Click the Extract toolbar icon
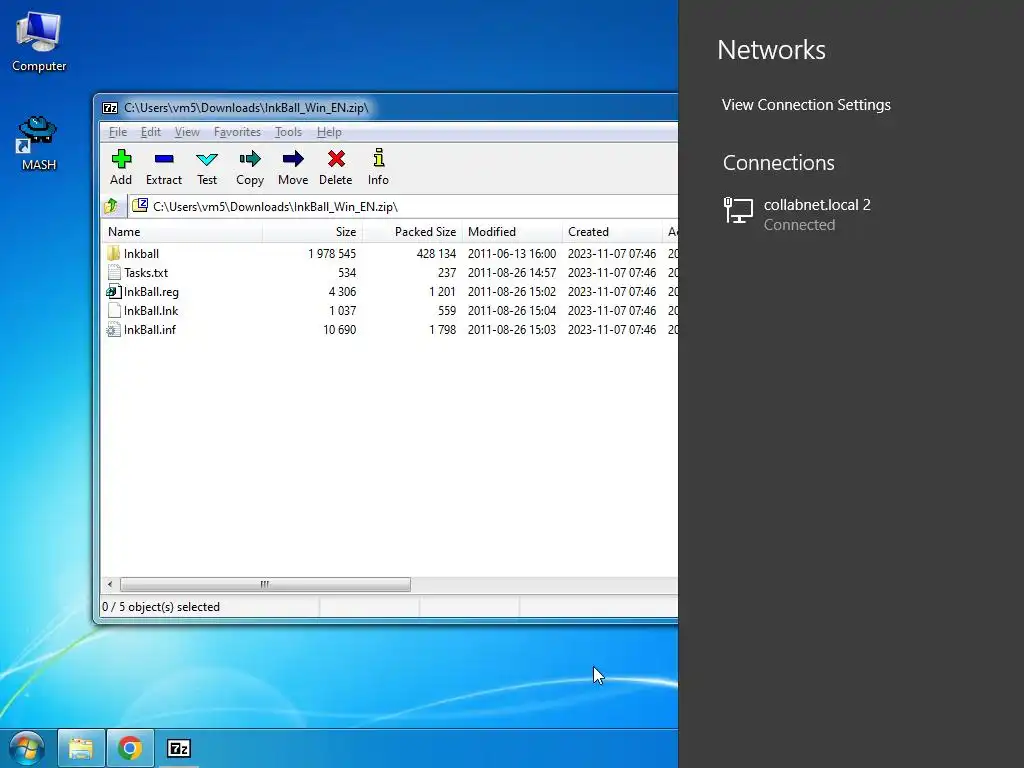The width and height of the screenshot is (1024, 768). coord(164,159)
